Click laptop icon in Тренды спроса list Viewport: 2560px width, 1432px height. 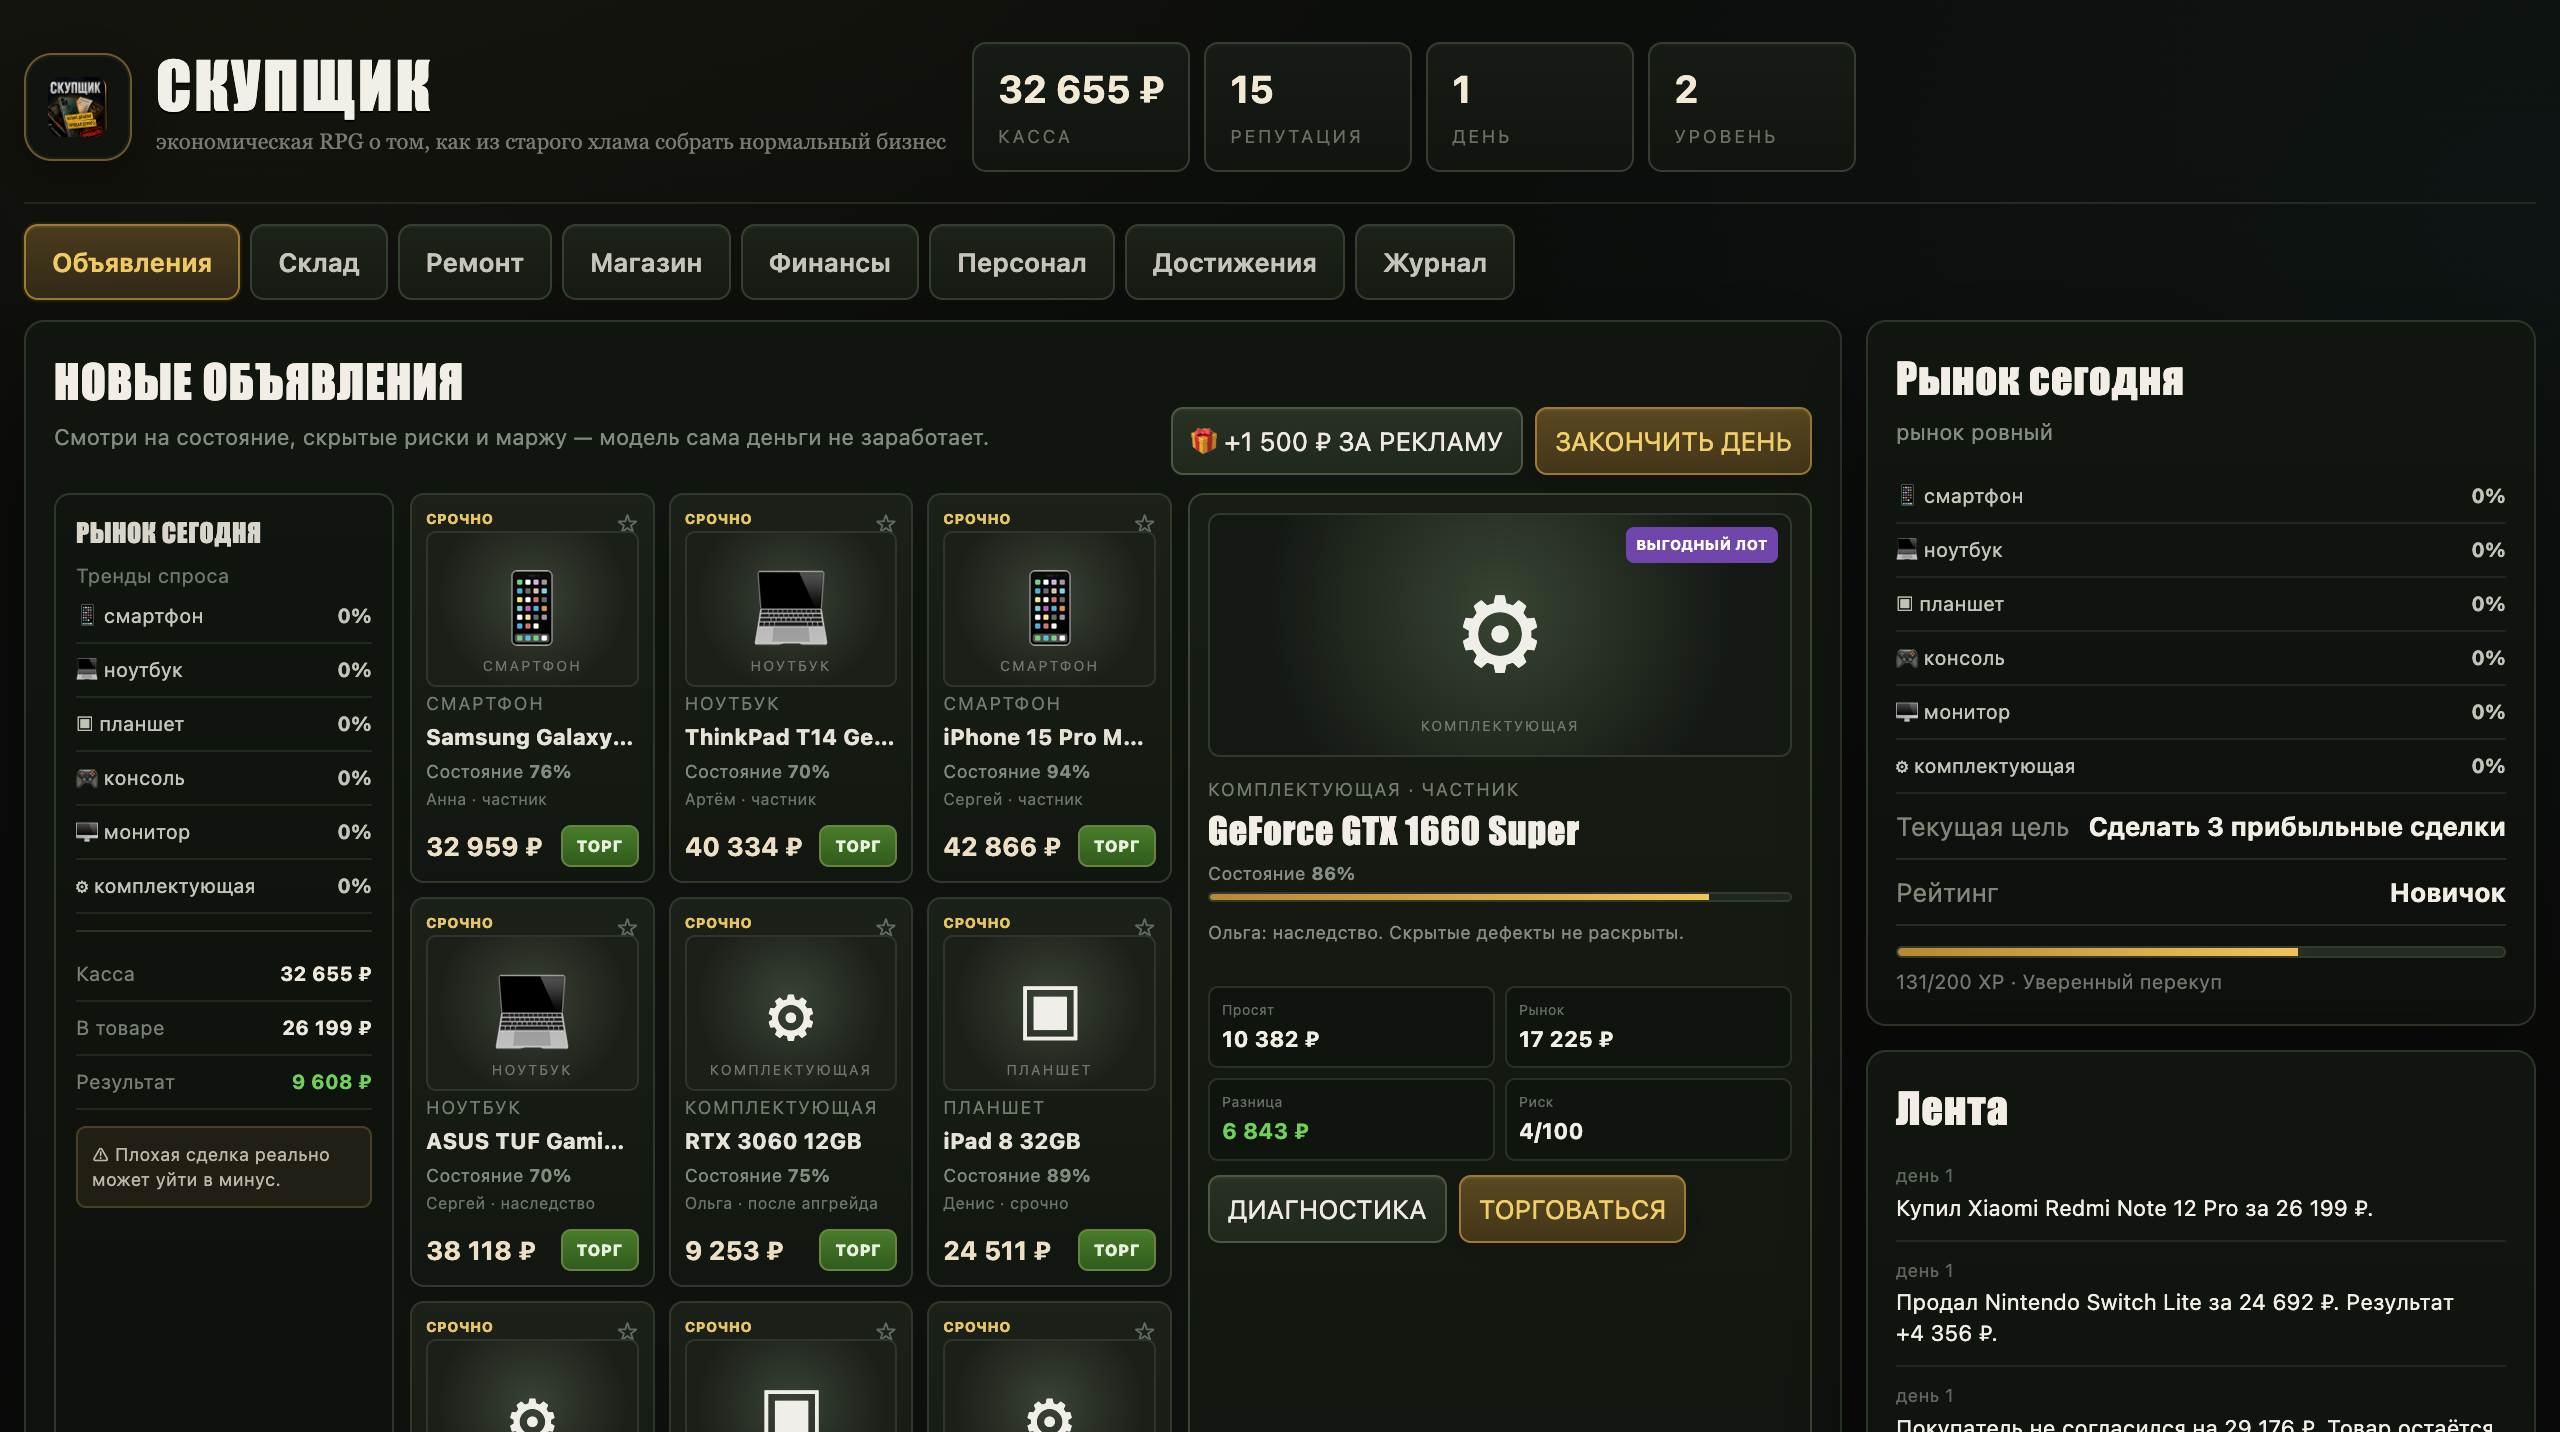(87, 670)
